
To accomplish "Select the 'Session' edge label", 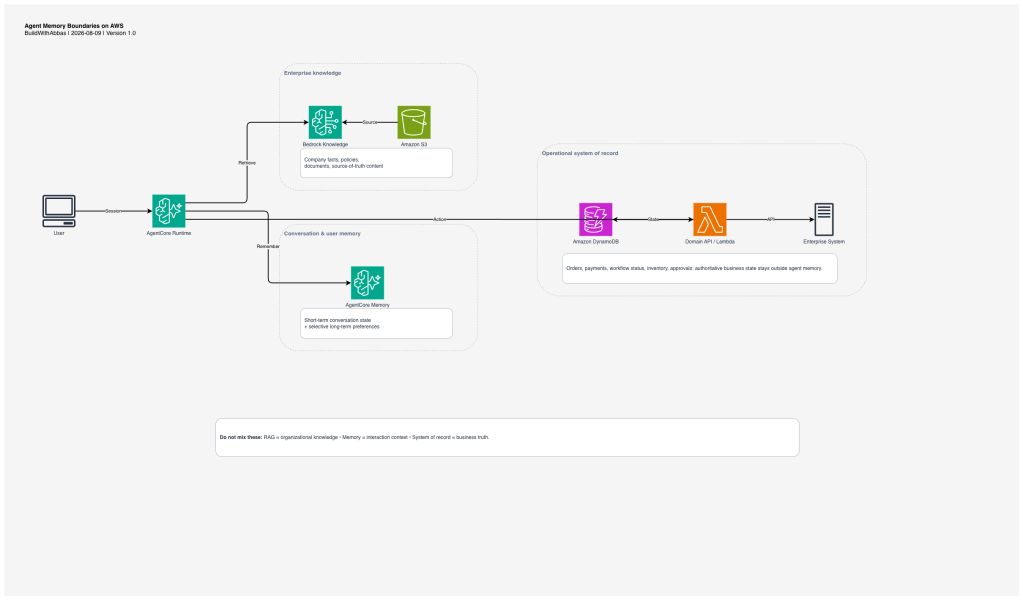I will pos(114,211).
